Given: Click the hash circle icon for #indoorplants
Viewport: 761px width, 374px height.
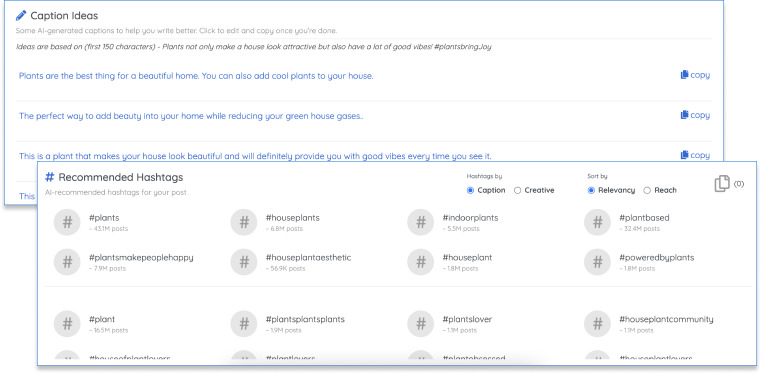Looking at the screenshot, I should pyautogui.click(x=420, y=222).
